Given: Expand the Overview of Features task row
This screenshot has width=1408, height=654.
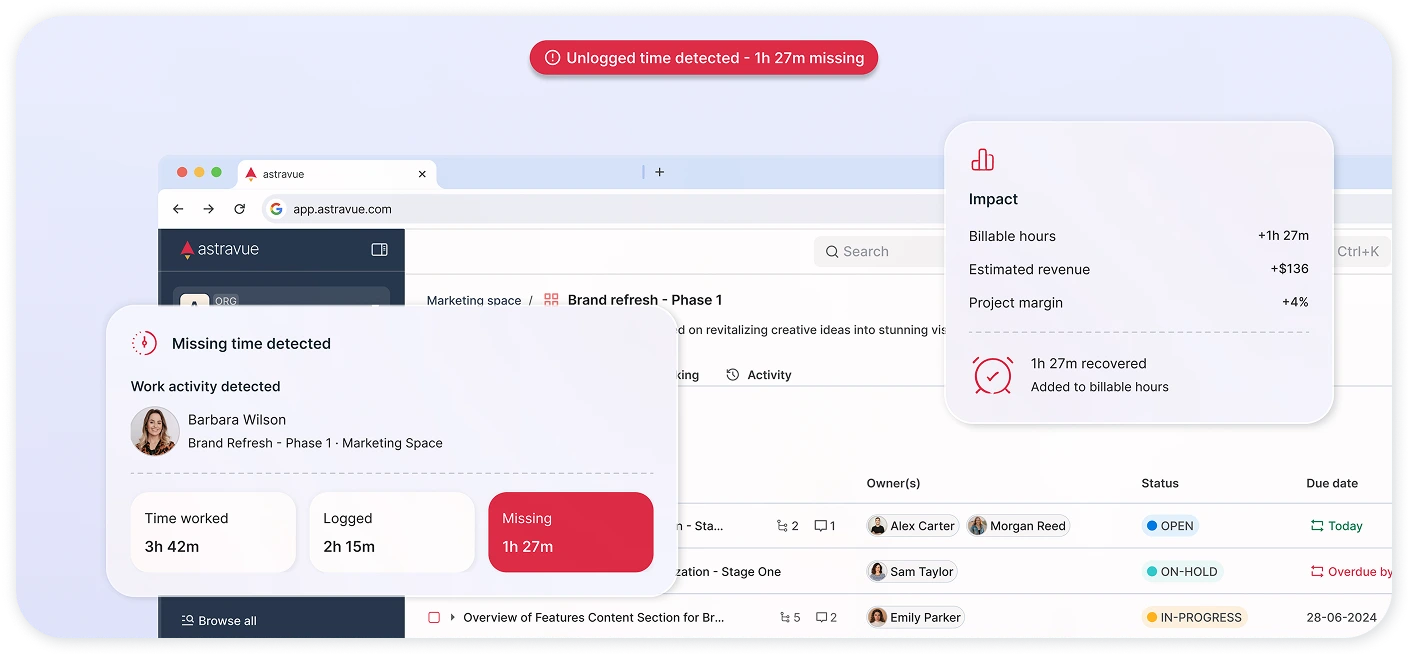Looking at the screenshot, I should 452,617.
